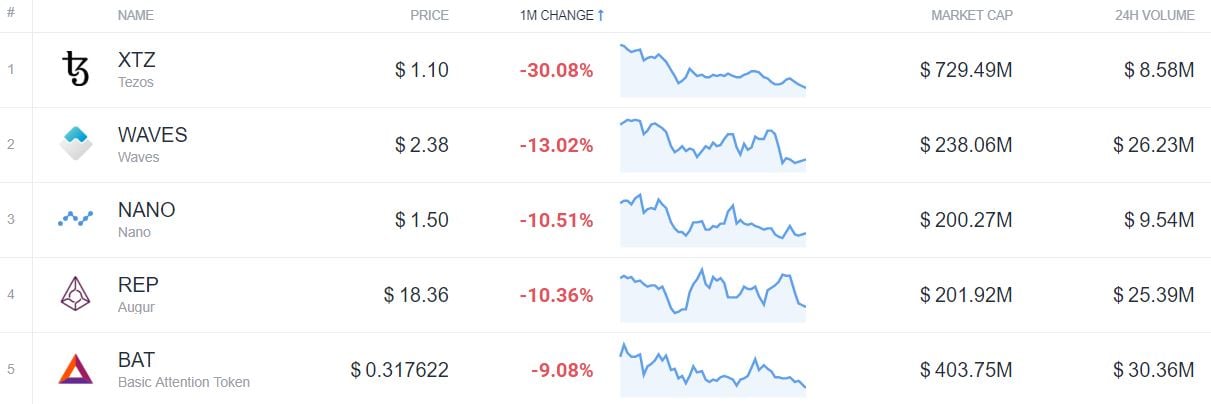Click the # rank column header
Viewport: 1211px width, 404px height.
point(10,16)
